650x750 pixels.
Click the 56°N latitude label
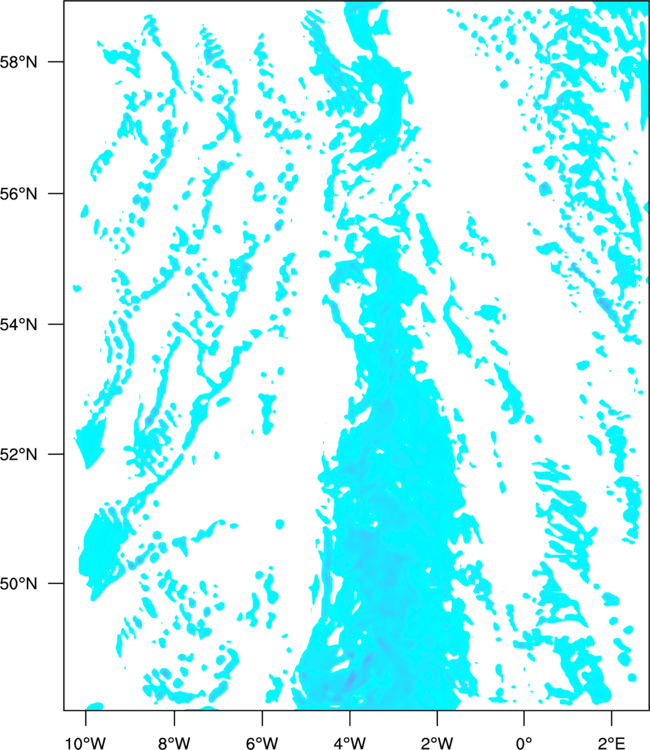pyautogui.click(x=18, y=194)
